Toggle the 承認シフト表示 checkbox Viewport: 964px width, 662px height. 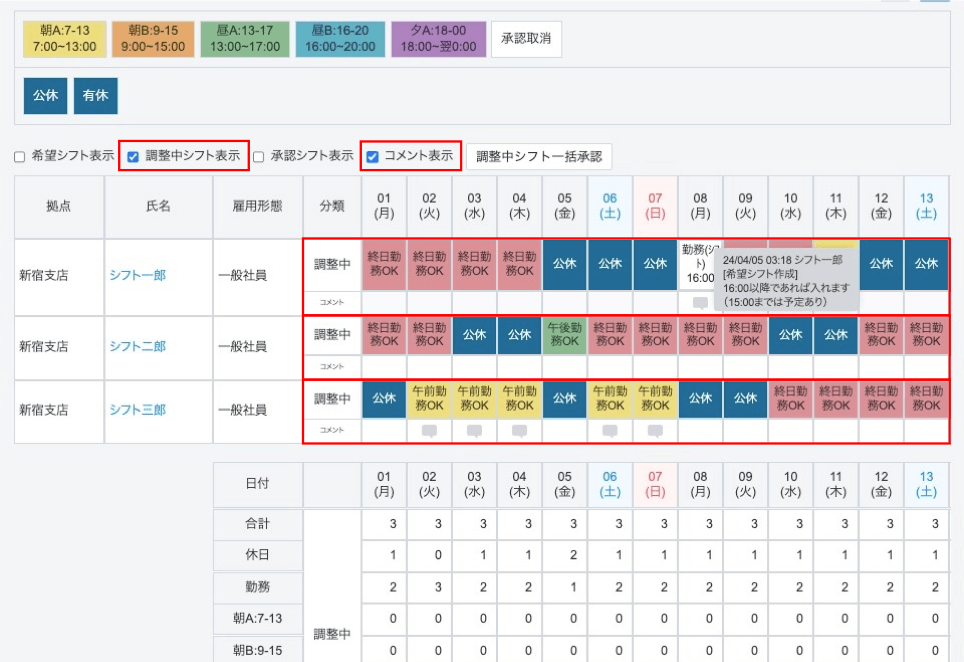pyautogui.click(x=258, y=157)
